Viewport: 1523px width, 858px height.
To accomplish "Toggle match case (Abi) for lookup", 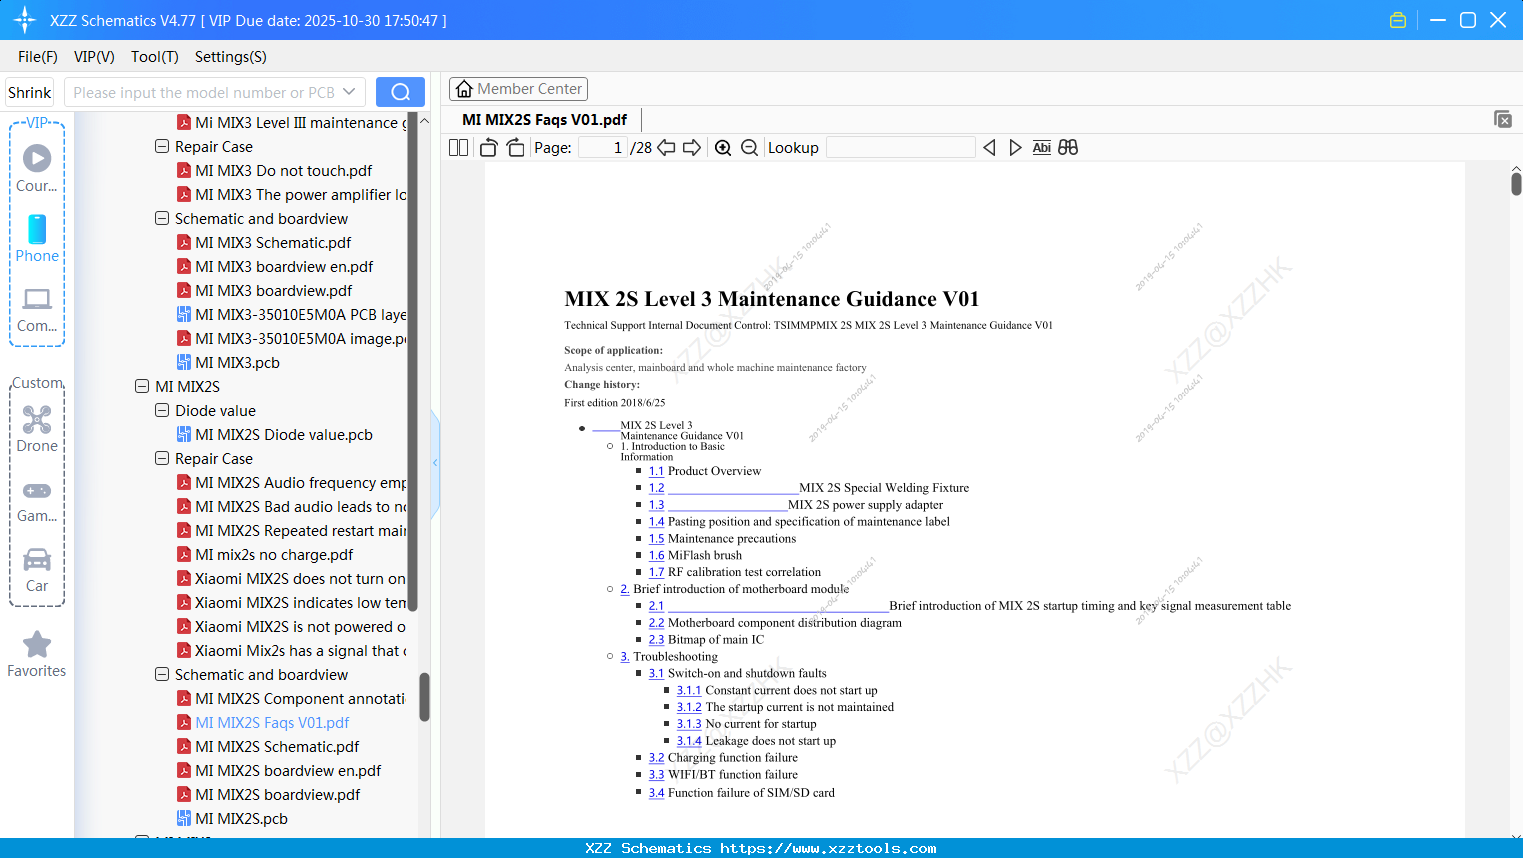I will click(1042, 147).
